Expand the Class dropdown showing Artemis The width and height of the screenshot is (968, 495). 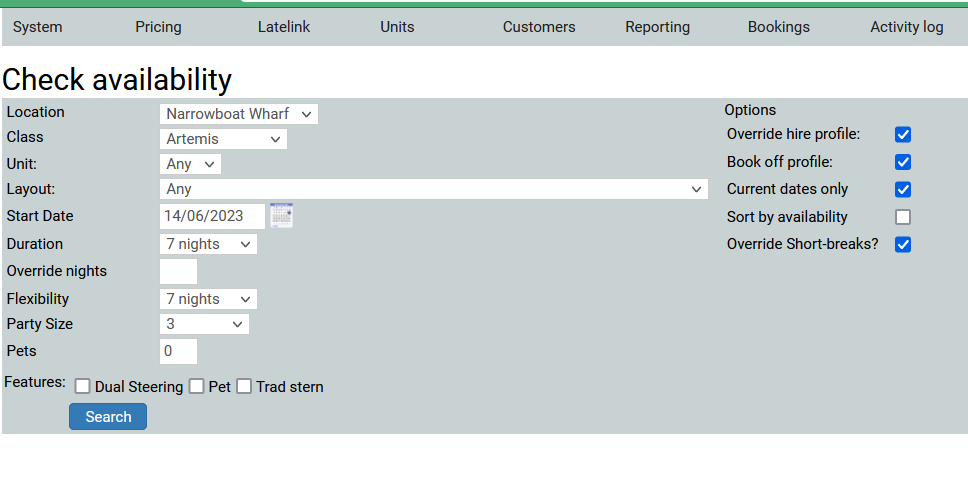pos(223,139)
